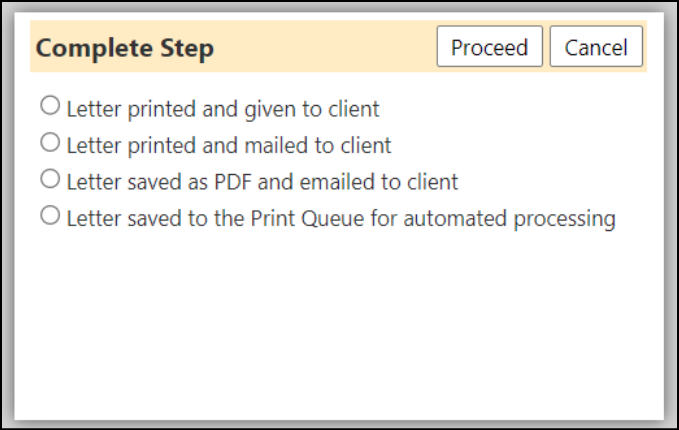Click the 'Letter printed and given to client' label
Image resolution: width=679 pixels, height=430 pixels.
pyautogui.click(x=223, y=109)
